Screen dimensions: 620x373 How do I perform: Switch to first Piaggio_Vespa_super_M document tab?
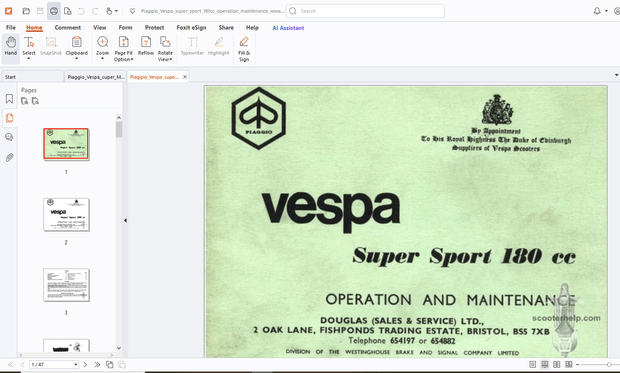coord(96,77)
